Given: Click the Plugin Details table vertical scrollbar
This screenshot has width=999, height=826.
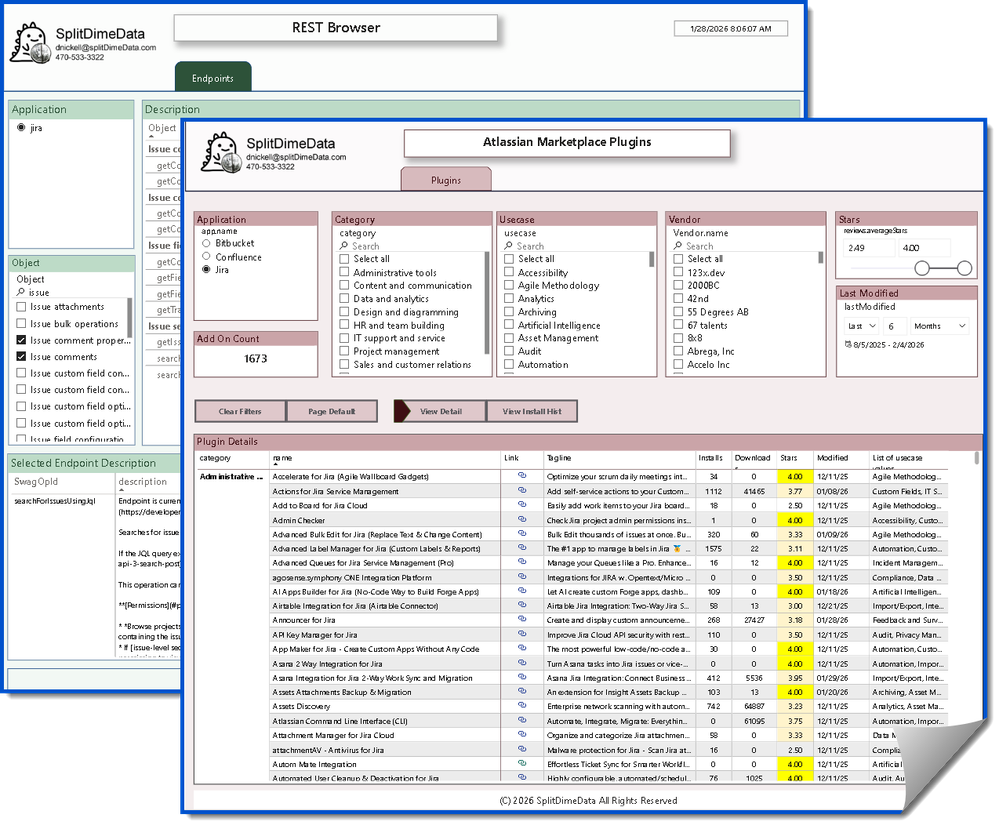Looking at the screenshot, I should [976, 458].
